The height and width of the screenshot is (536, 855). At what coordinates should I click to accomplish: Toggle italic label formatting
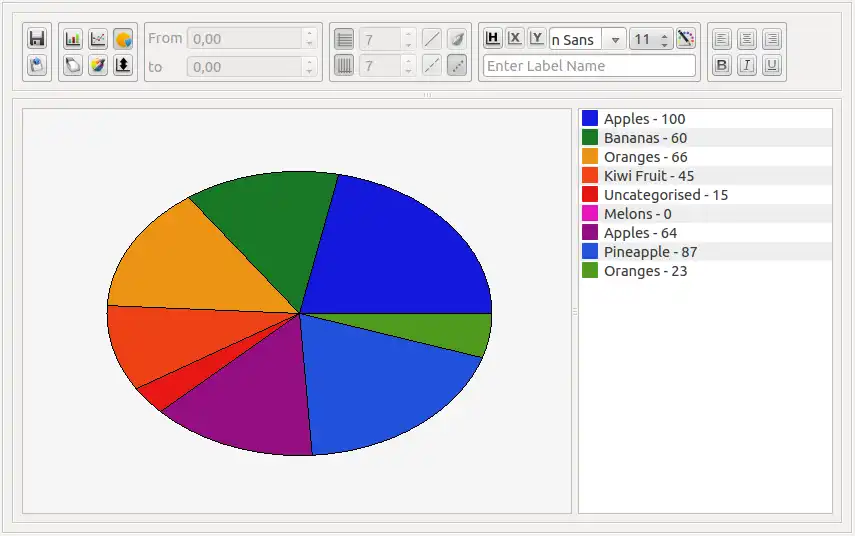tap(746, 65)
